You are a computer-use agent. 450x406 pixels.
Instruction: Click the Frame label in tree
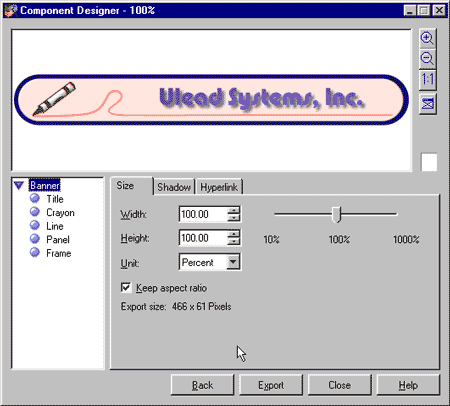(x=59, y=253)
